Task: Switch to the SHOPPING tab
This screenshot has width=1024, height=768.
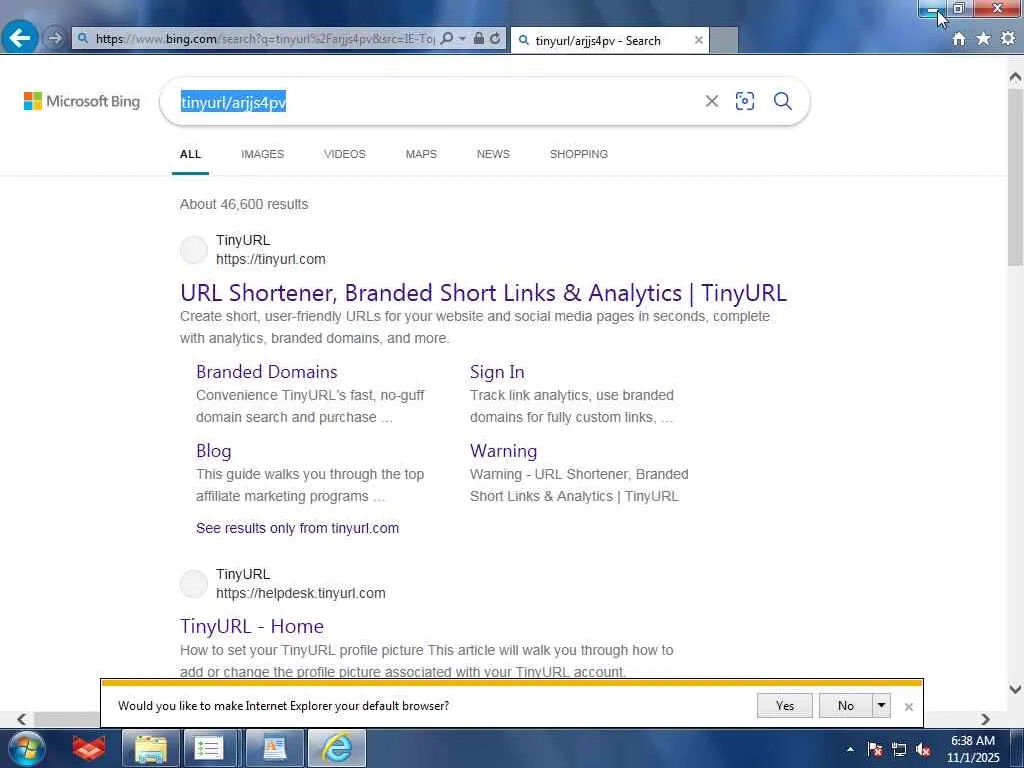Action: [579, 154]
